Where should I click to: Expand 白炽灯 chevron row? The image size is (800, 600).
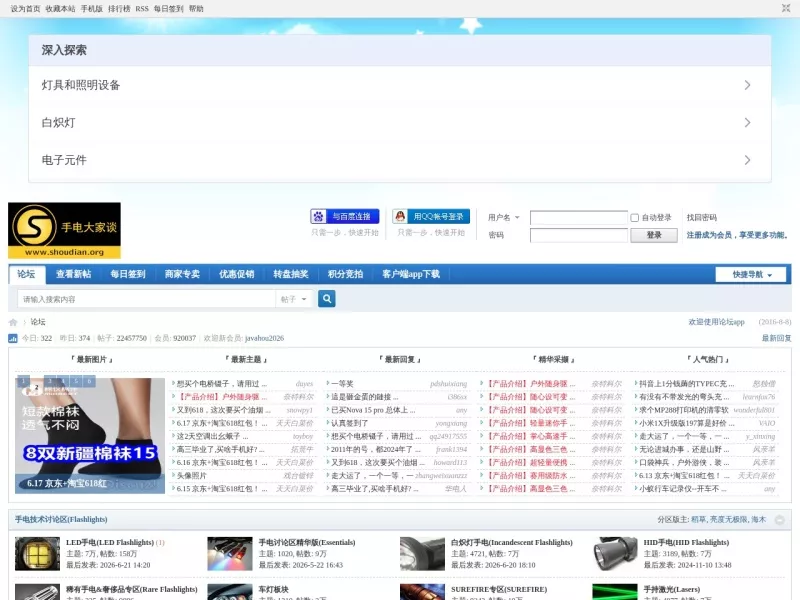399,122
